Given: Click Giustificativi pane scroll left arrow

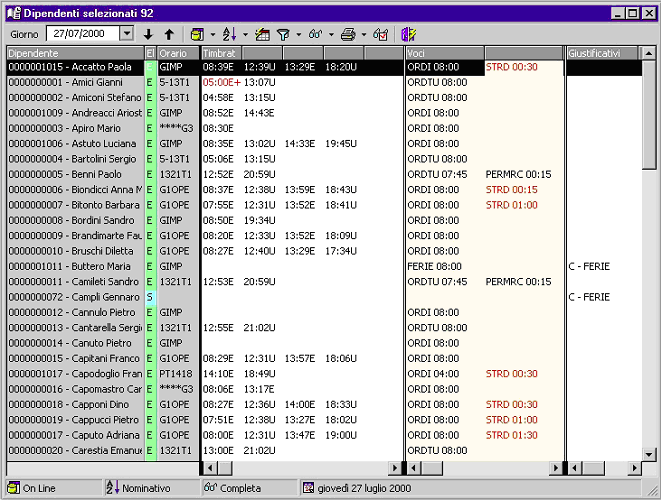Looking at the screenshot, I should [574, 468].
